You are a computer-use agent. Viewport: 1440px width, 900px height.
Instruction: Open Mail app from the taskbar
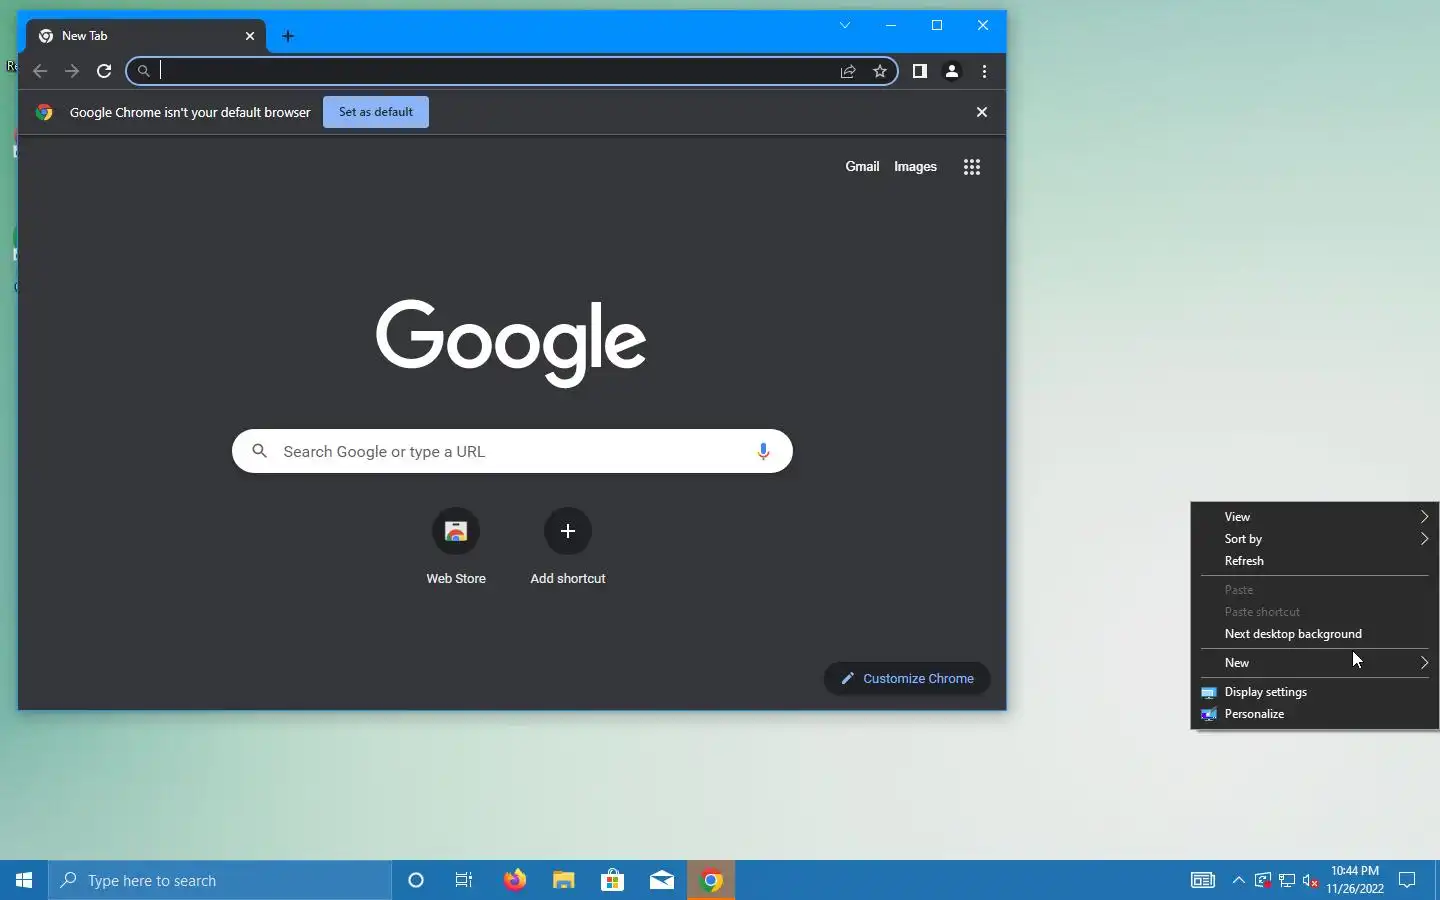click(662, 880)
